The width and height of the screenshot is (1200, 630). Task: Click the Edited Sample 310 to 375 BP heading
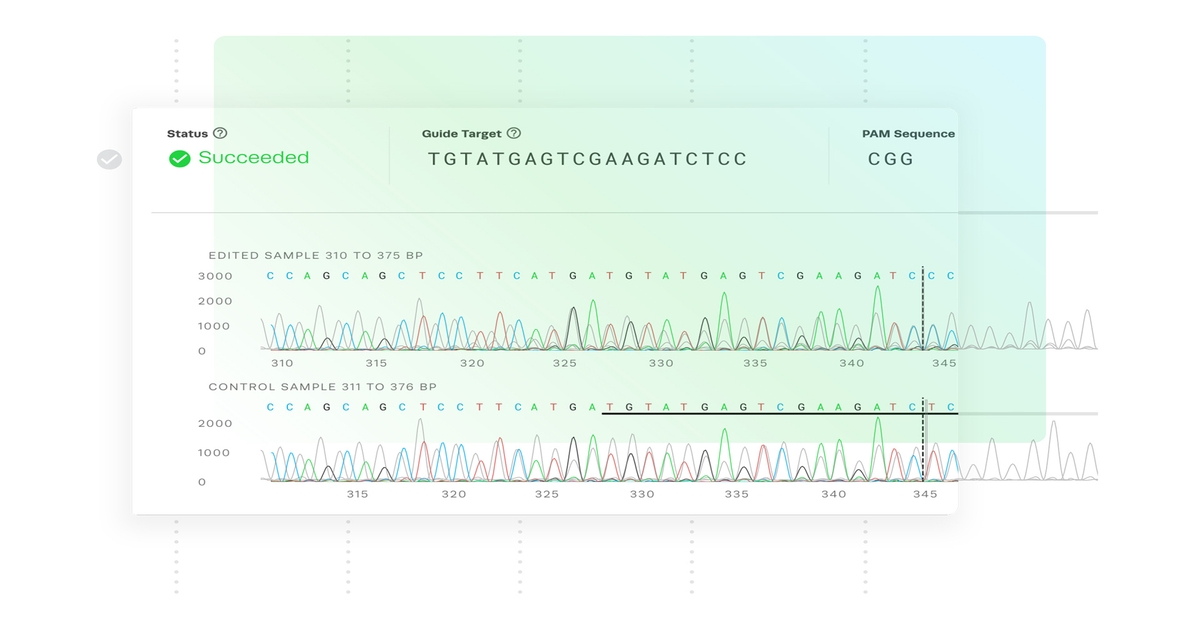pos(315,255)
